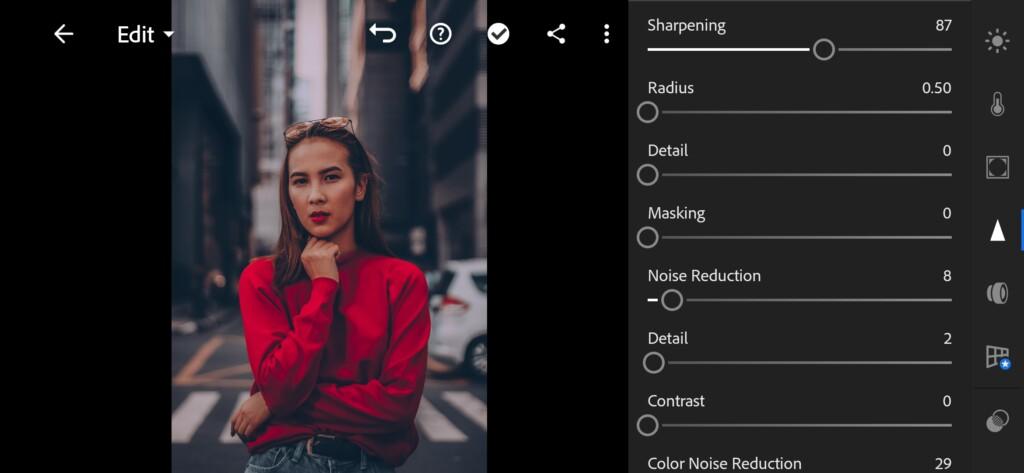Click the Noise Reduction value 8
The height and width of the screenshot is (473, 1024).
pos(947,276)
